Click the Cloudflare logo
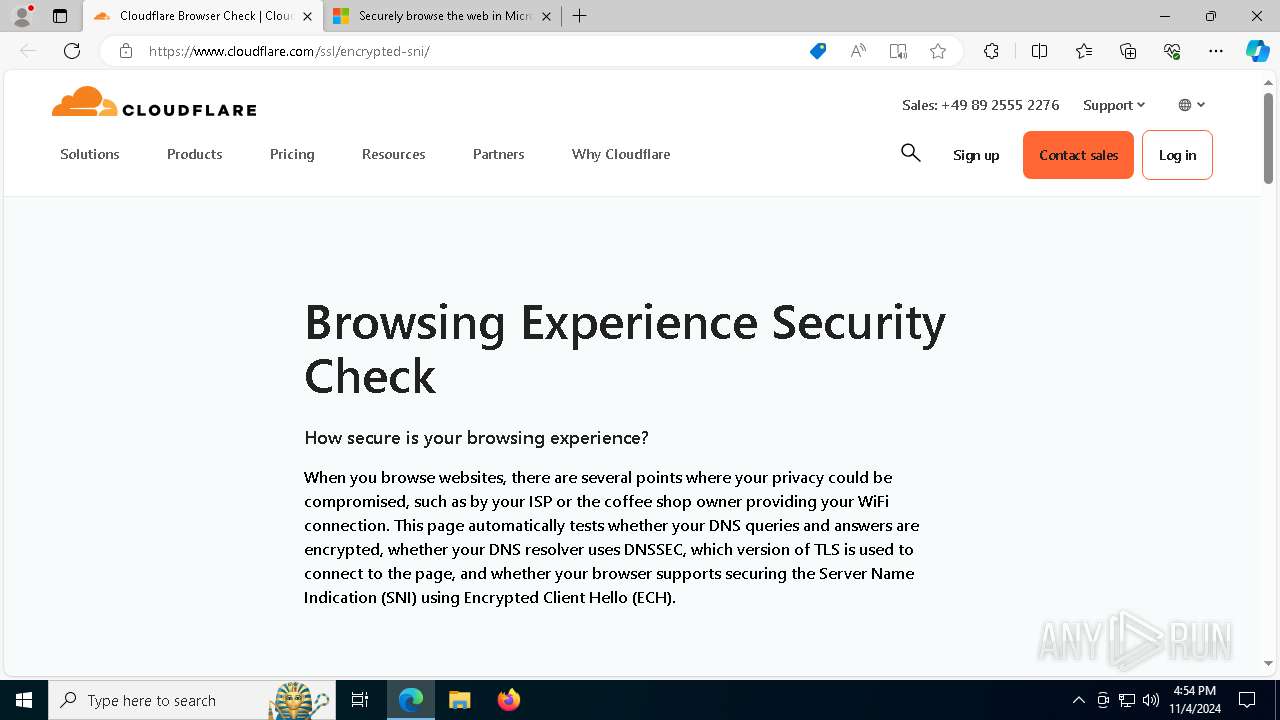The image size is (1280, 720). point(154,103)
